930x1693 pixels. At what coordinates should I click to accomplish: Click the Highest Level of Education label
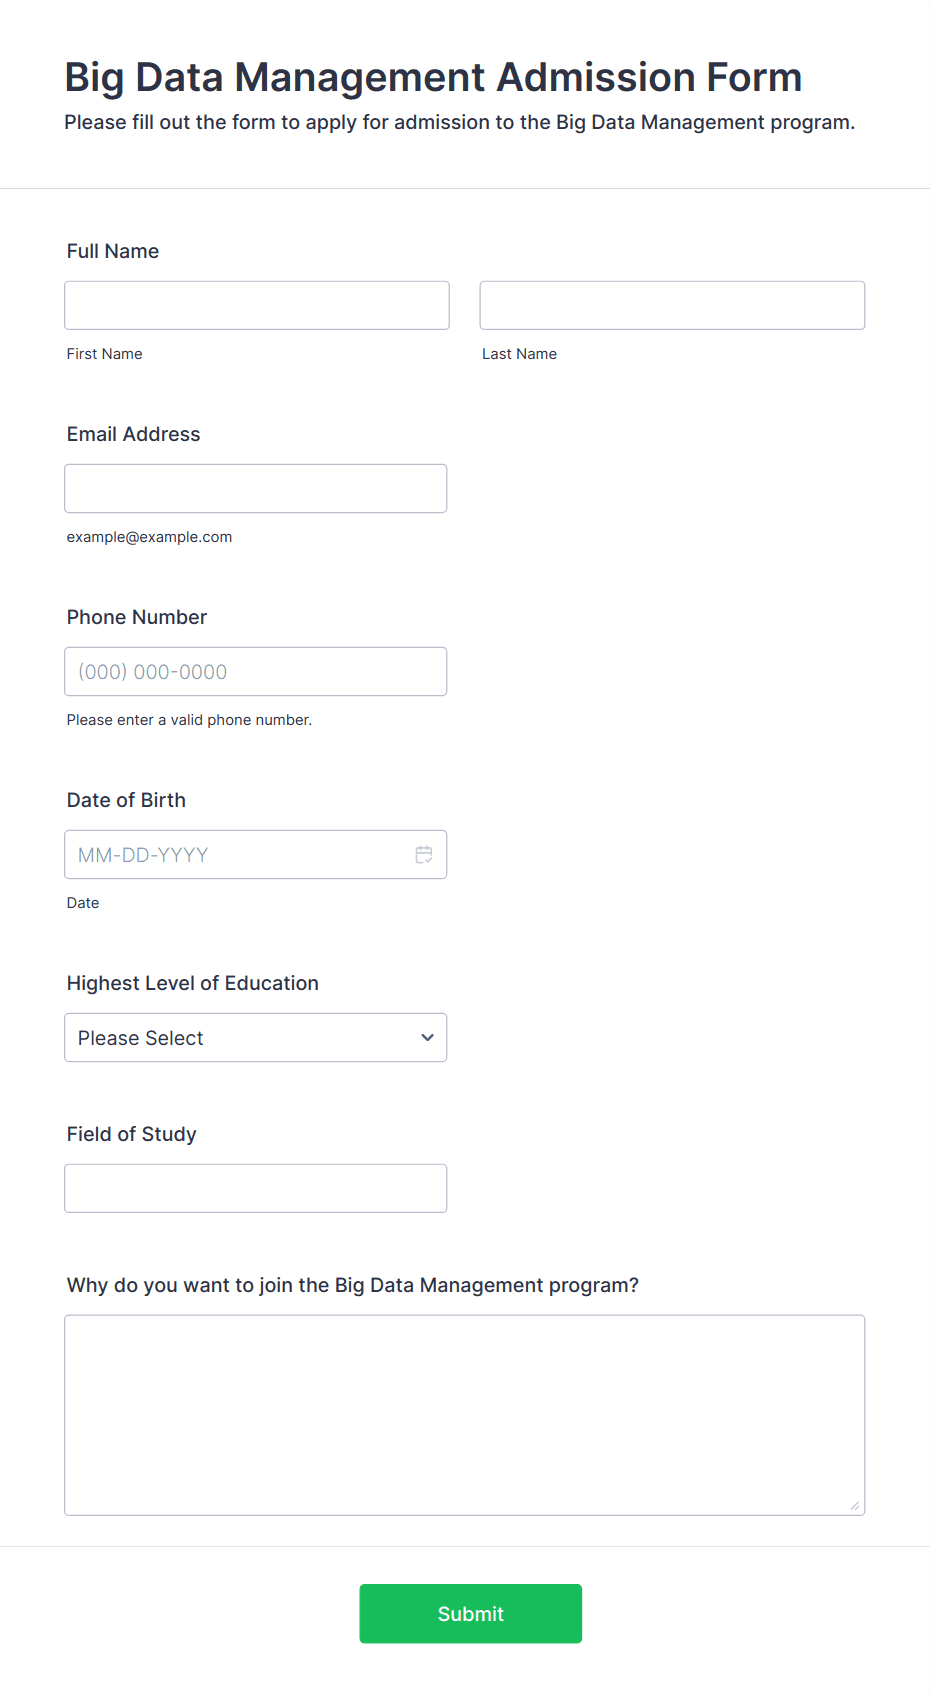(193, 983)
